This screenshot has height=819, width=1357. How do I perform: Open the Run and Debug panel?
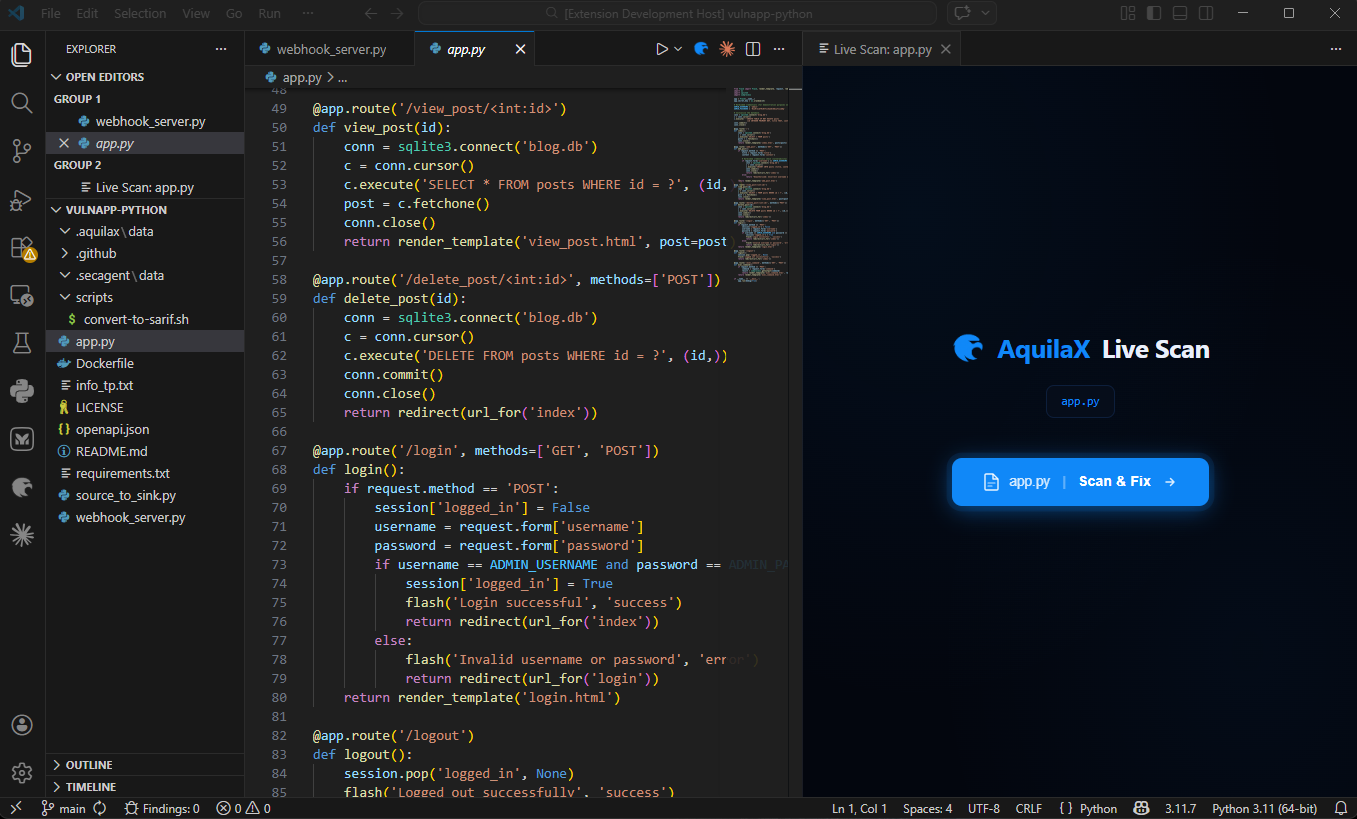coord(21,199)
